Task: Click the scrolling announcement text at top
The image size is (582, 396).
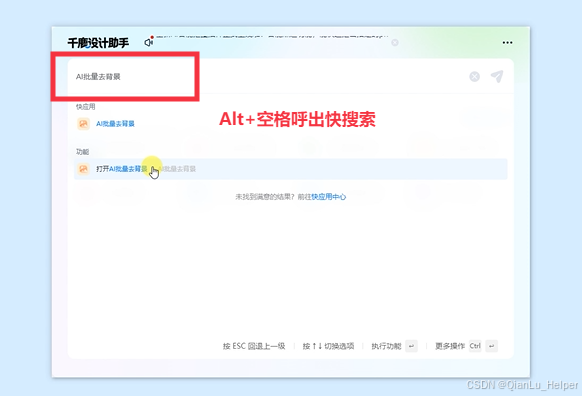Action: pyautogui.click(x=272, y=36)
